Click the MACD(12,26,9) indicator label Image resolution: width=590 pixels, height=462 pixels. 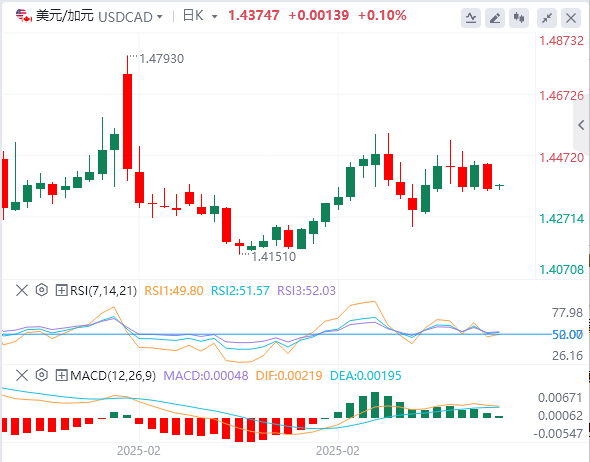(113, 375)
